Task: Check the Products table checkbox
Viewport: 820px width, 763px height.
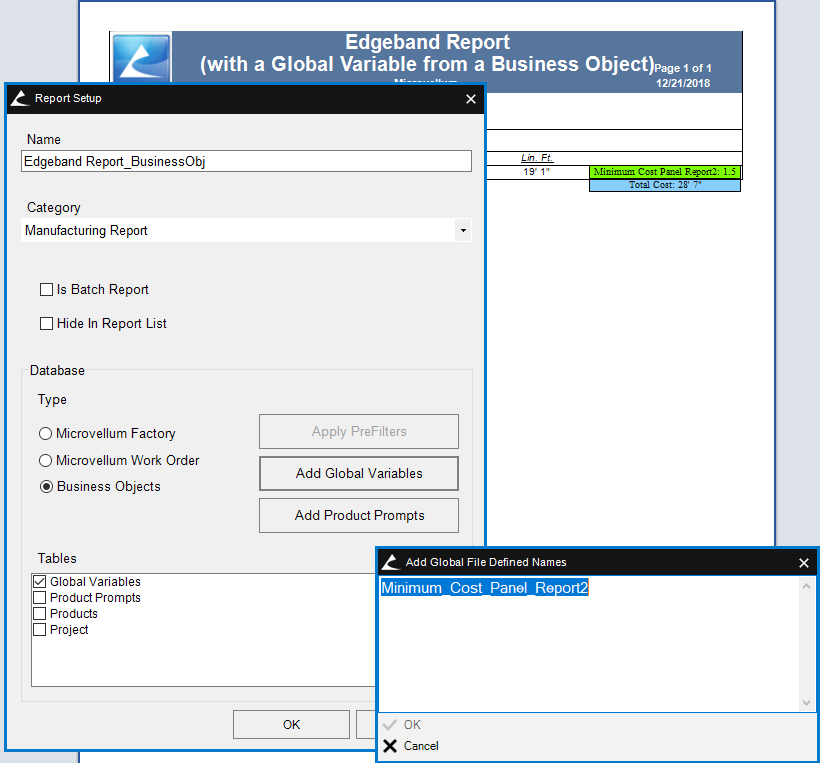Action: [40, 613]
